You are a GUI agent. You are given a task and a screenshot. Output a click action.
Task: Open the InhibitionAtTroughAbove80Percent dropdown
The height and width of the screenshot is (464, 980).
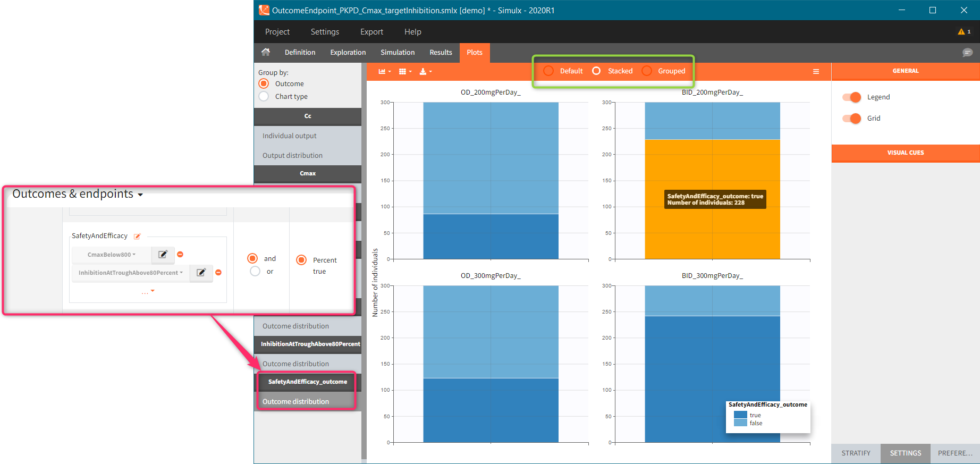pos(130,272)
